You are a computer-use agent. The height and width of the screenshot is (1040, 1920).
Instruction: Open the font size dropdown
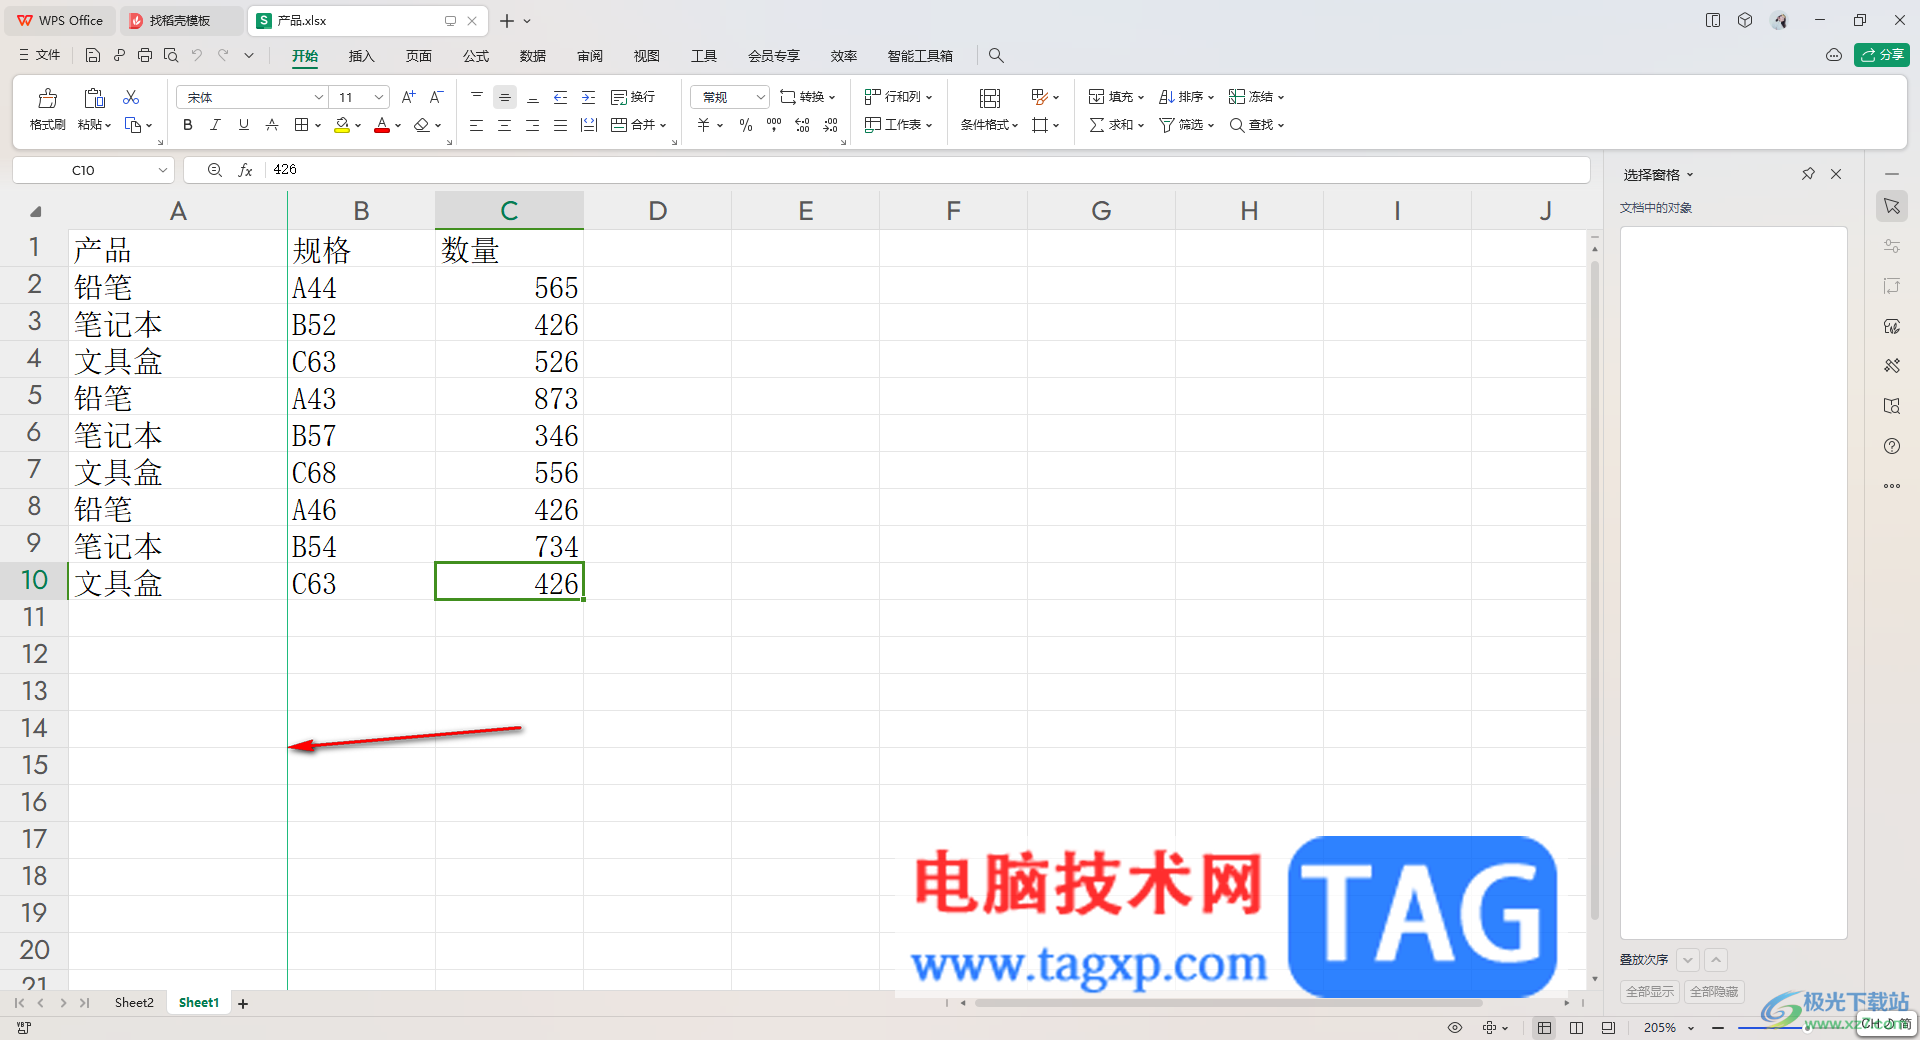click(379, 97)
